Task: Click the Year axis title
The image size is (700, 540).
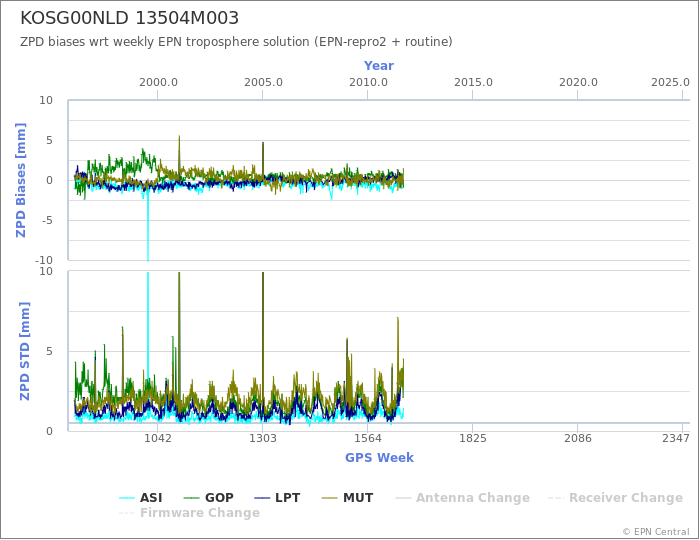Action: click(379, 66)
